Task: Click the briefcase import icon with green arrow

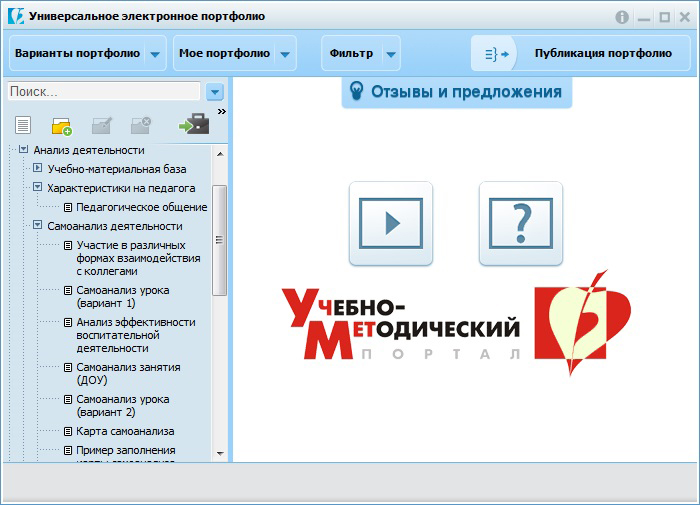Action: pyautogui.click(x=194, y=124)
